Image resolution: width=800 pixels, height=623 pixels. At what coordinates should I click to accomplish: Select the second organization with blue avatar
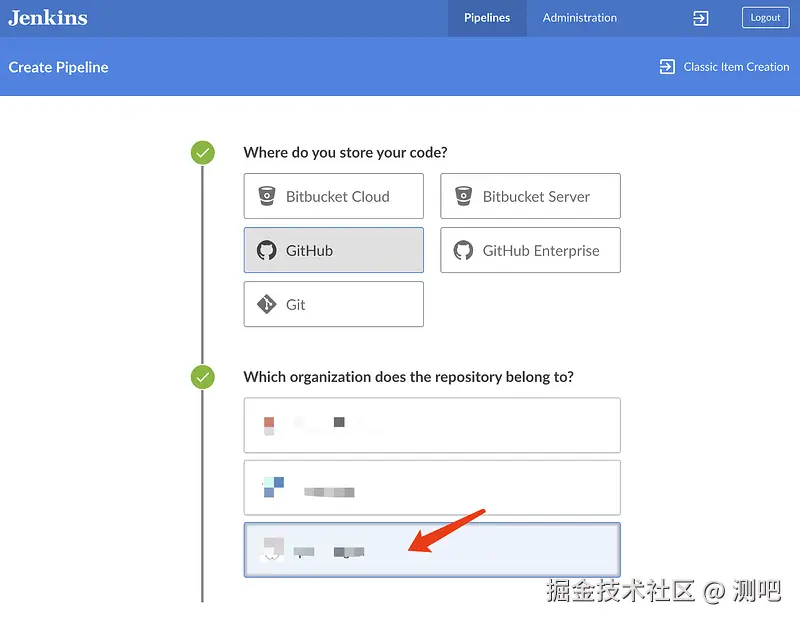click(432, 488)
